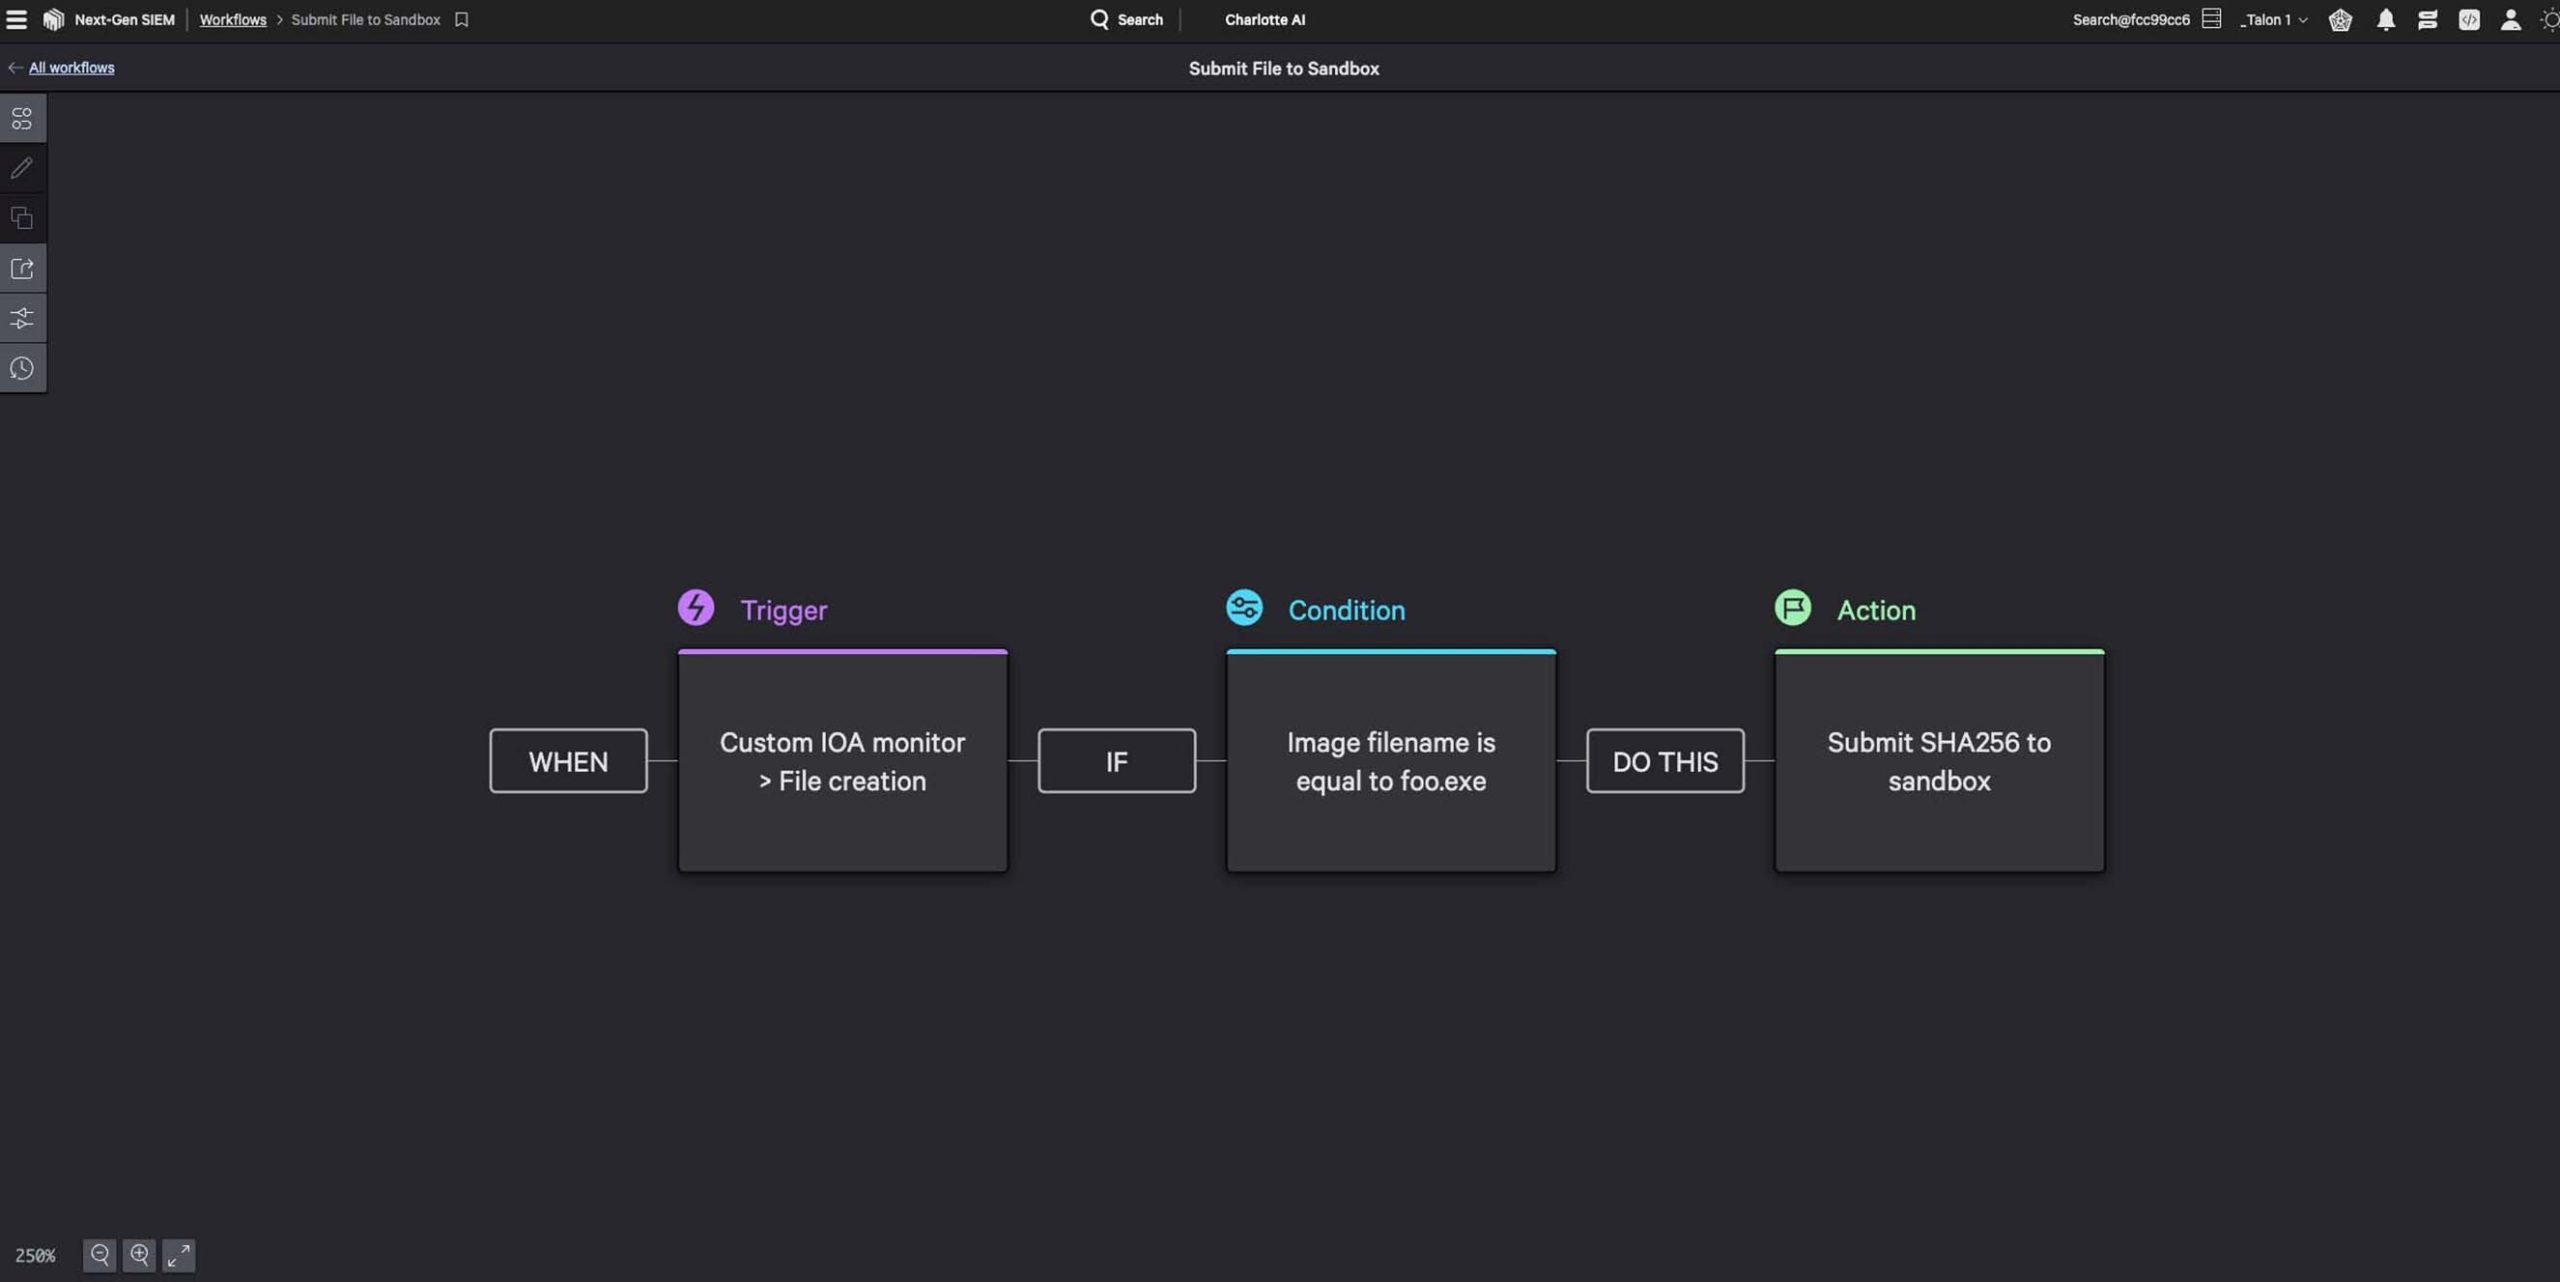Open the Workflows breadcrumb menu item

click(x=232, y=19)
